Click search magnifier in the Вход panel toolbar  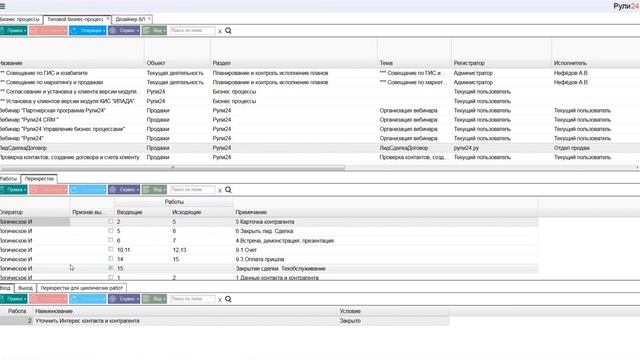point(228,299)
